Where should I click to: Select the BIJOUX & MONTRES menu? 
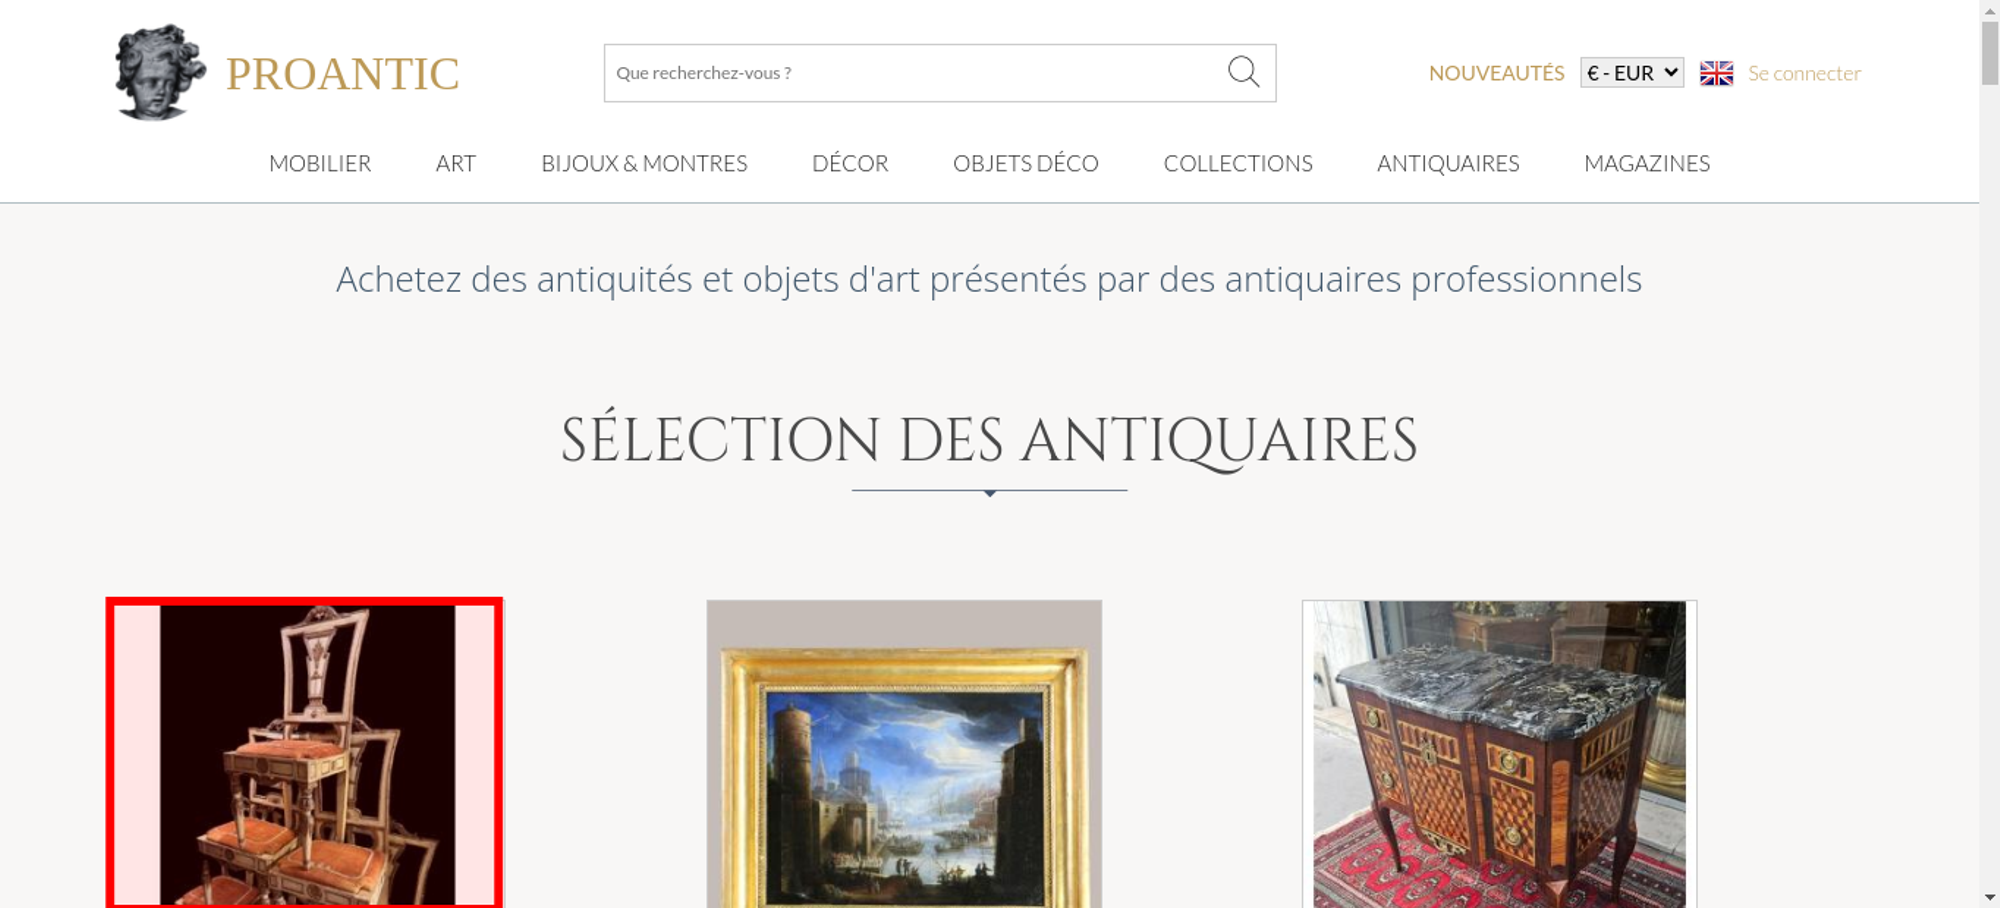[x=644, y=163]
